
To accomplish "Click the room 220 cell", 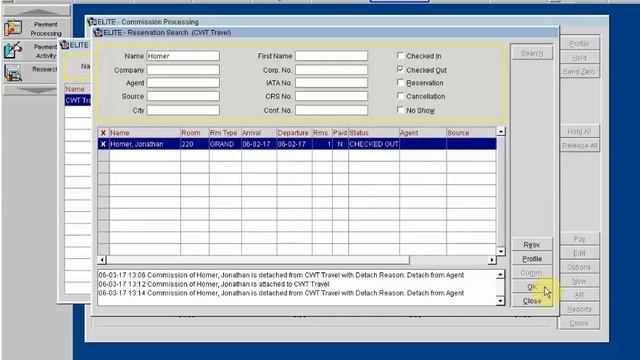I will tap(195, 144).
